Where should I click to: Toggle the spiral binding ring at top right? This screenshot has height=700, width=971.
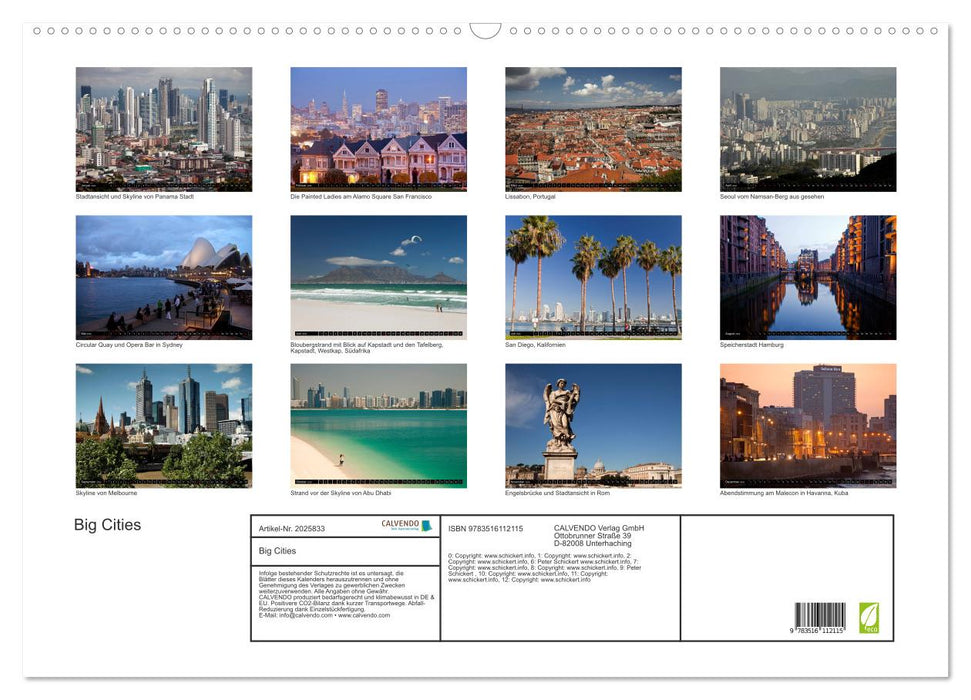coord(935,31)
